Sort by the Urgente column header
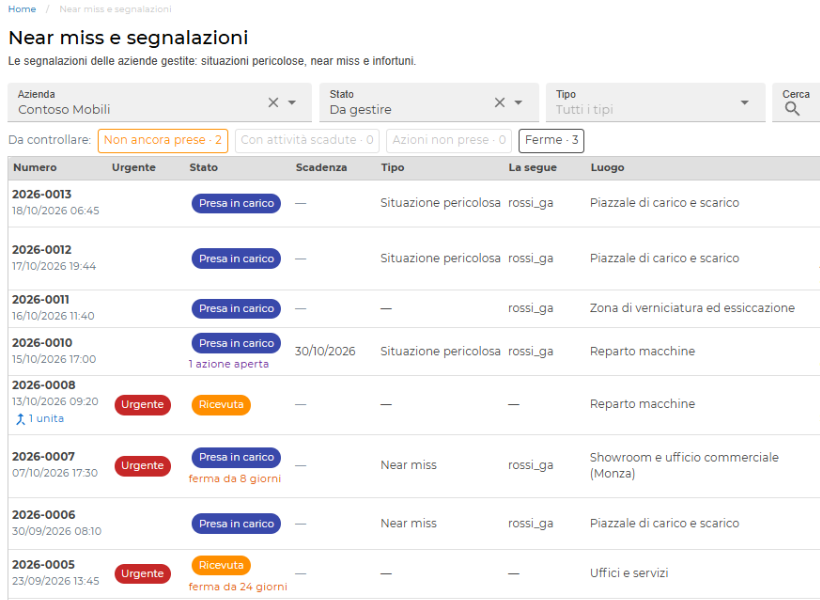Screen dimensions: 820x600 point(134,167)
